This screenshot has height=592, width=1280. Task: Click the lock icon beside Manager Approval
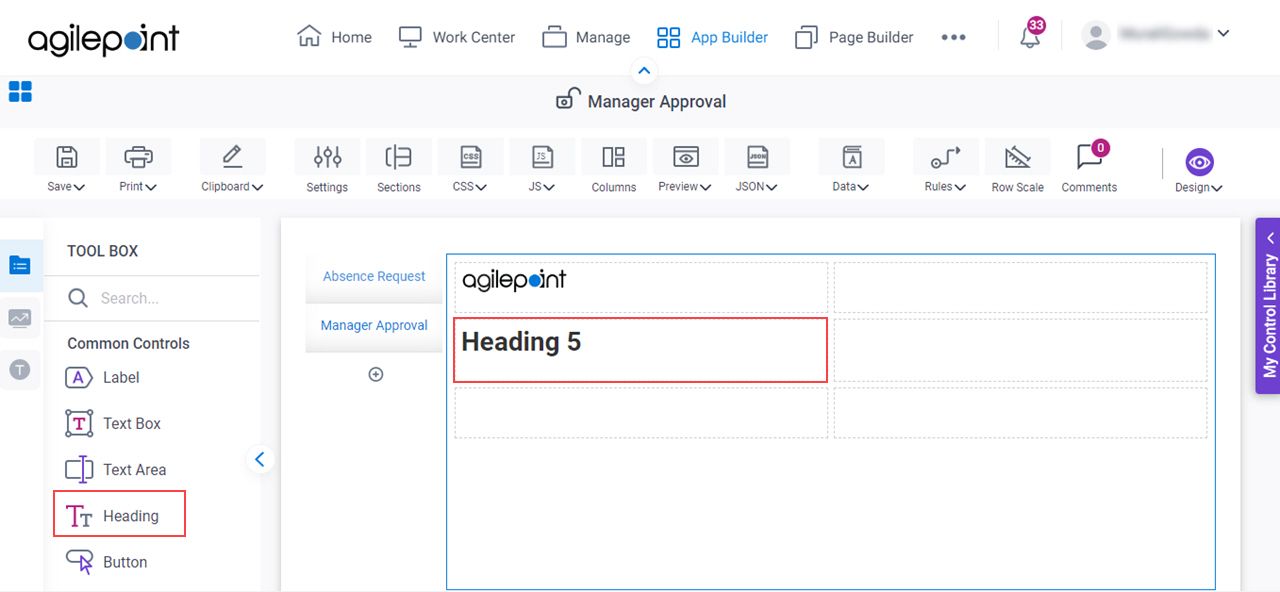[x=568, y=100]
